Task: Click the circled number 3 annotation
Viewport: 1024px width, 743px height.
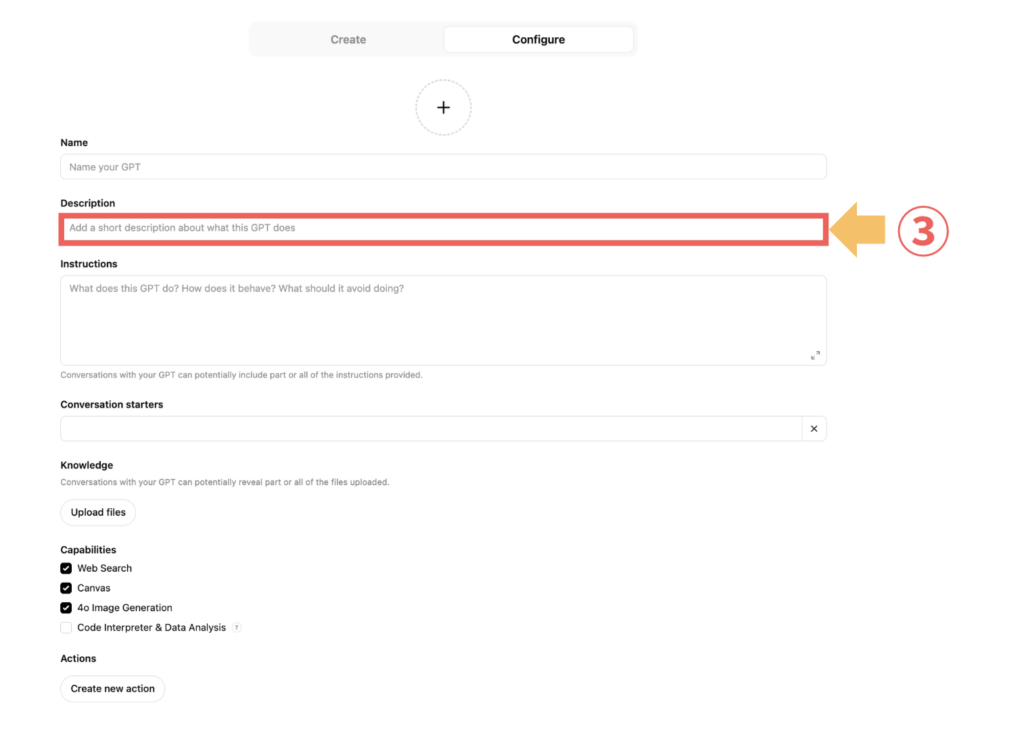Action: (923, 231)
